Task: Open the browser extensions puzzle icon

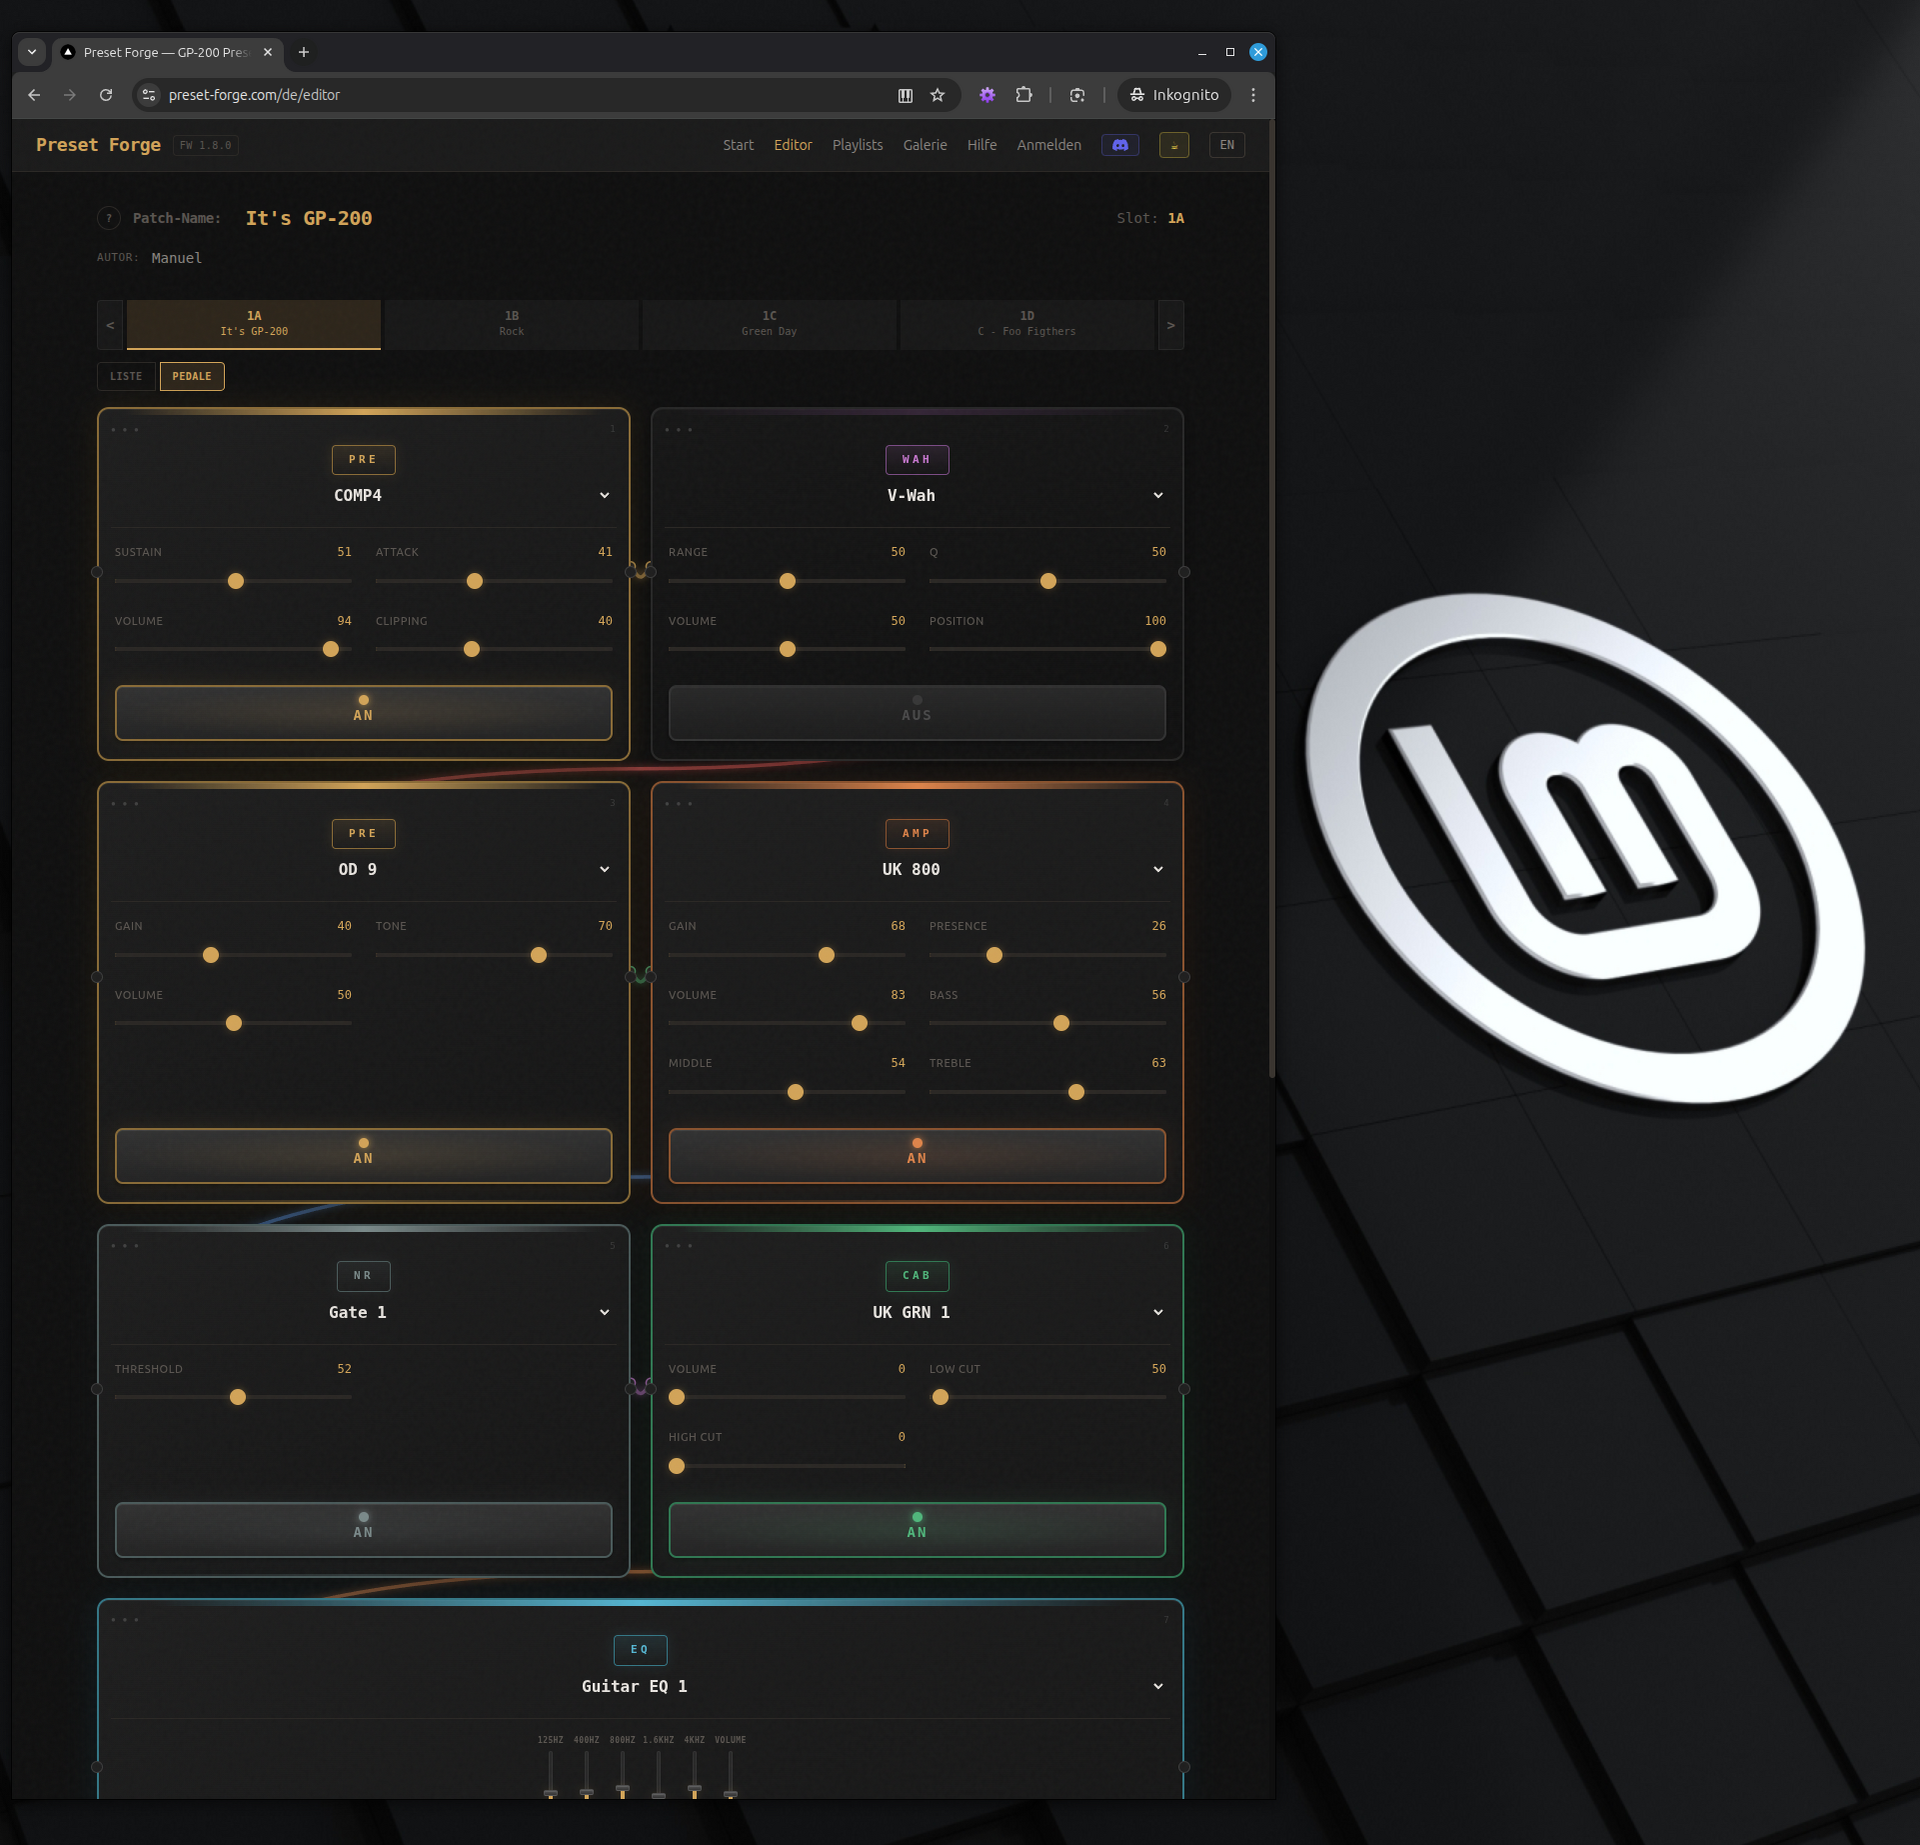Action: (x=1023, y=95)
